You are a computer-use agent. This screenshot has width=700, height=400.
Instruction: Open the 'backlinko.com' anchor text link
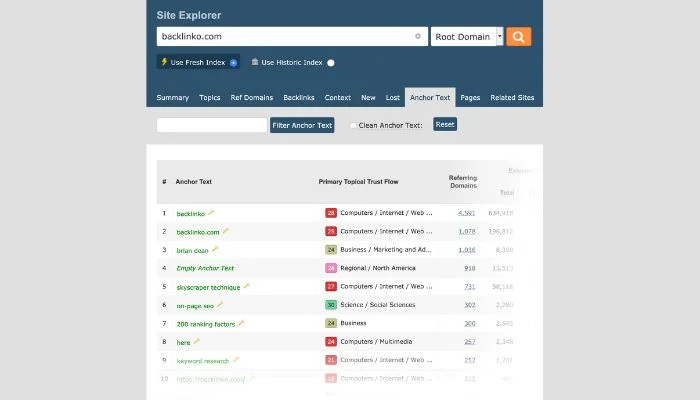coord(198,232)
